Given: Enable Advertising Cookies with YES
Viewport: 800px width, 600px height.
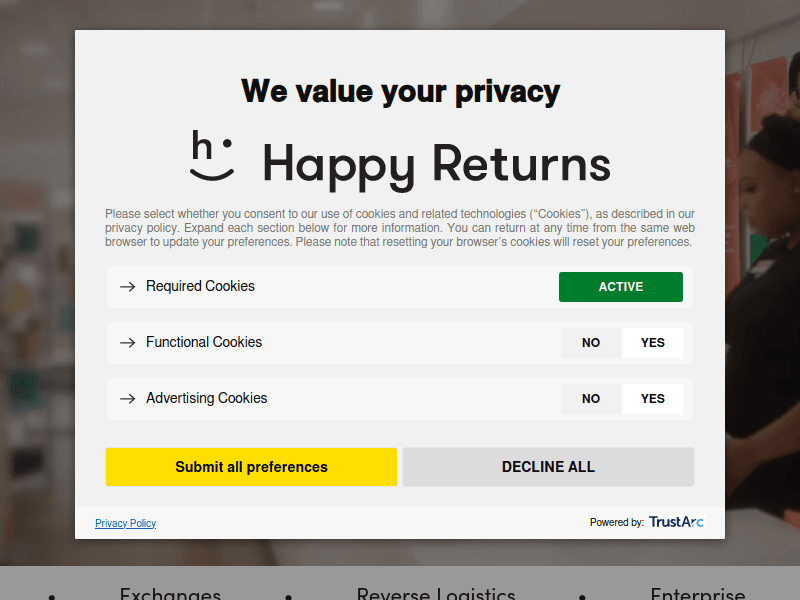Looking at the screenshot, I should 652,399.
